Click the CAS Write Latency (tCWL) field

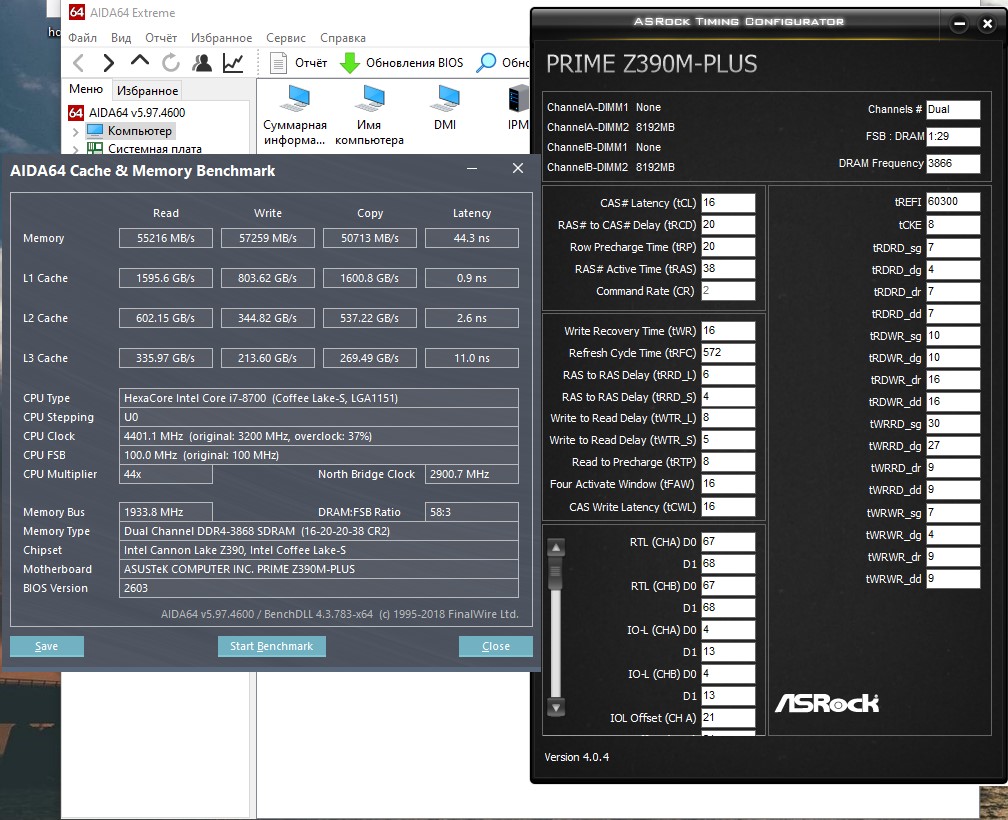(728, 506)
